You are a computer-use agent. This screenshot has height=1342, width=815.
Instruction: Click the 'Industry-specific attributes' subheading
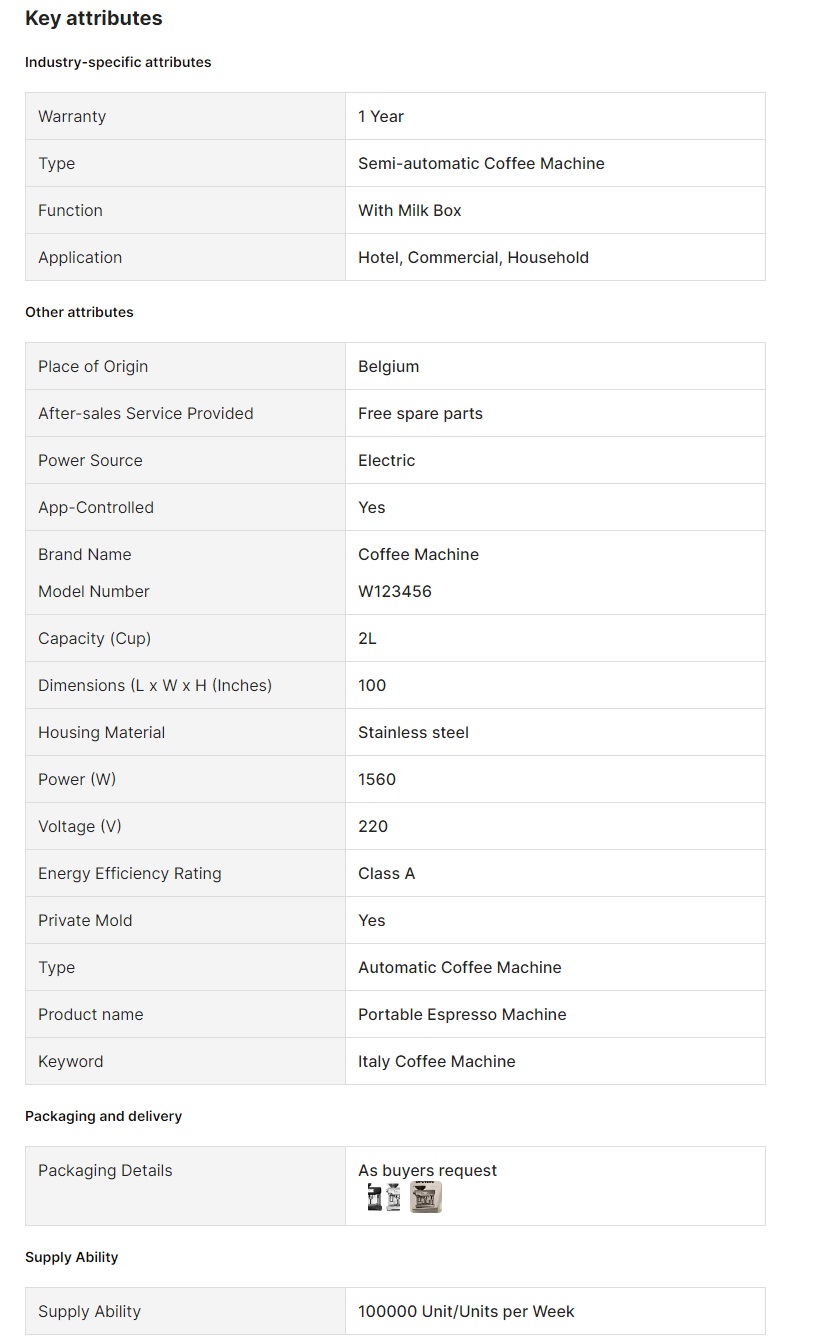point(118,62)
